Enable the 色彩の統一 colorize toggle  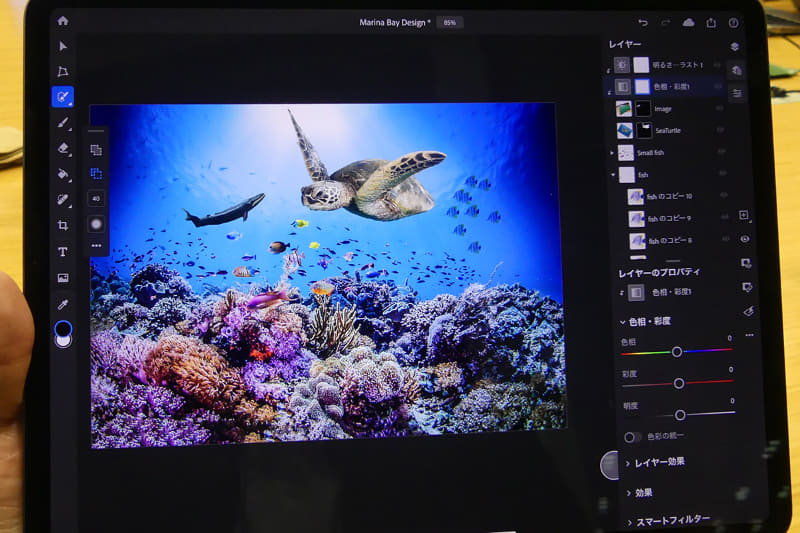click(x=633, y=437)
